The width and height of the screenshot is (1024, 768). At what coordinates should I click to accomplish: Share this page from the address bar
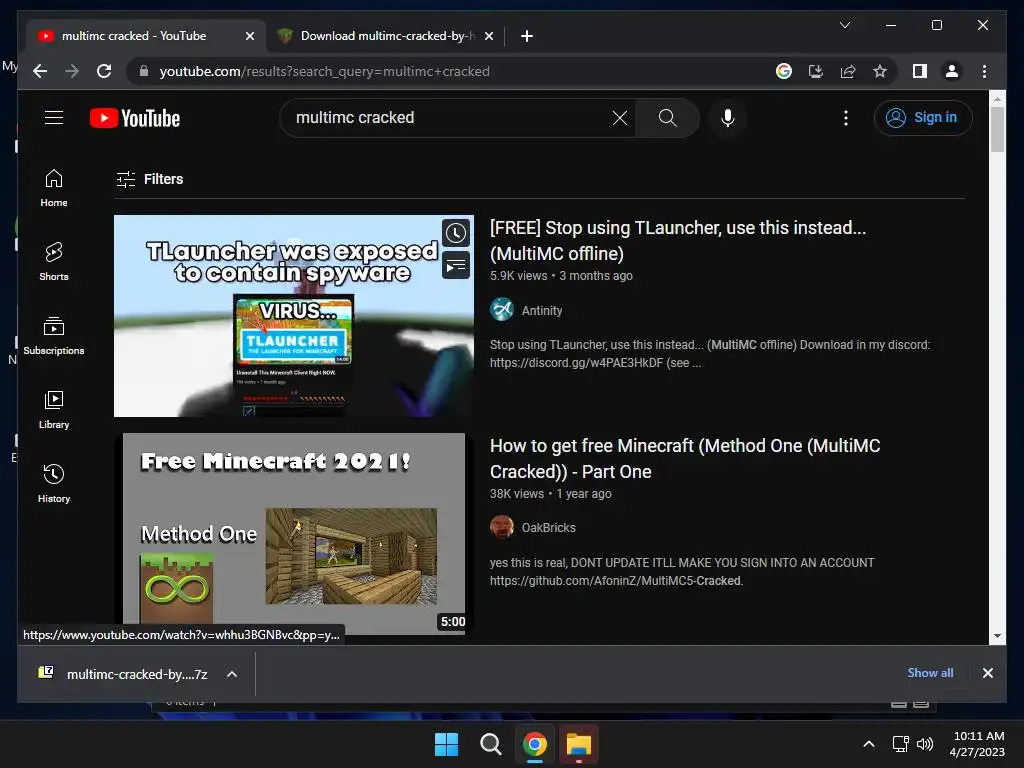(x=848, y=71)
